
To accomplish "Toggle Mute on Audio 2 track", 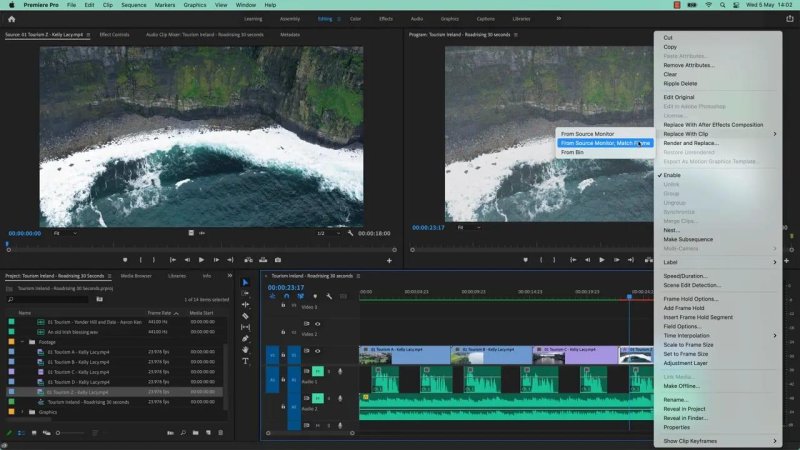I will (x=317, y=398).
